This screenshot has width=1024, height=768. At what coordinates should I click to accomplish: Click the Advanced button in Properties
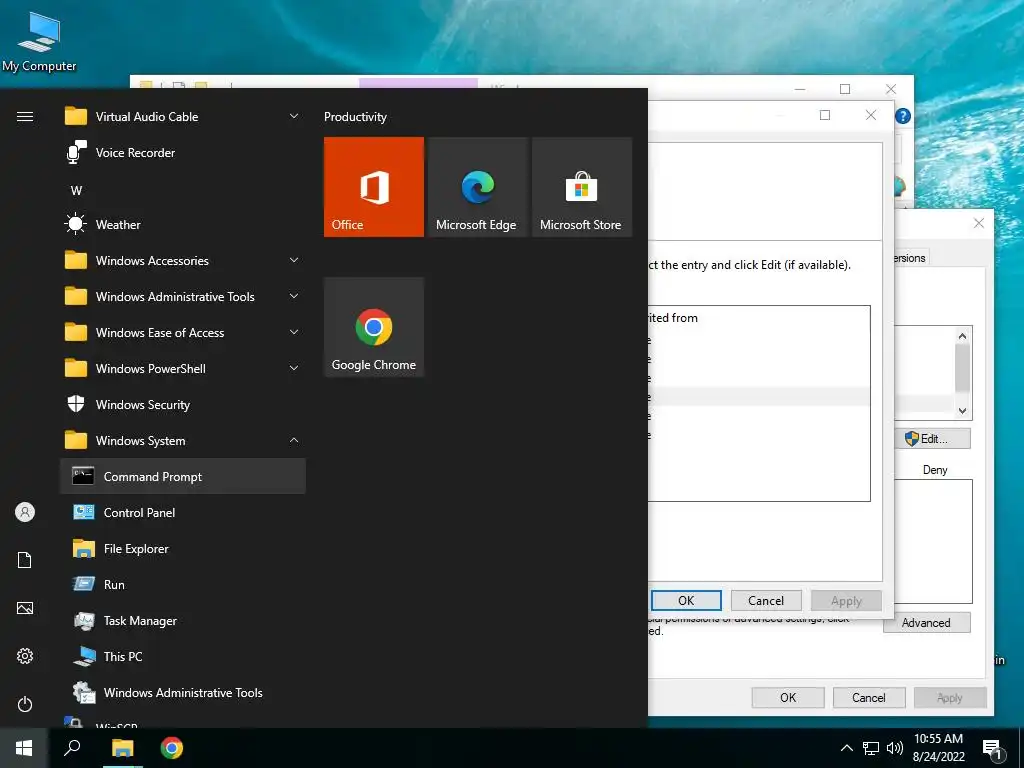coord(927,622)
